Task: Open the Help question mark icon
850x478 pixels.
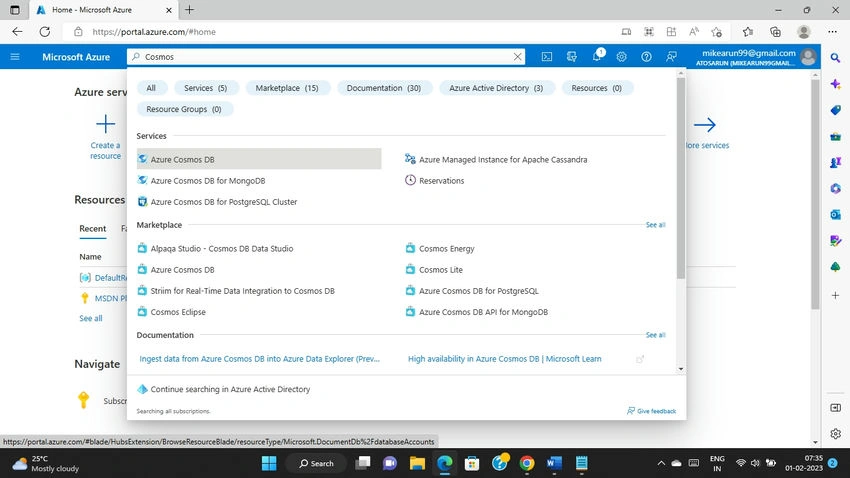Action: pos(646,56)
